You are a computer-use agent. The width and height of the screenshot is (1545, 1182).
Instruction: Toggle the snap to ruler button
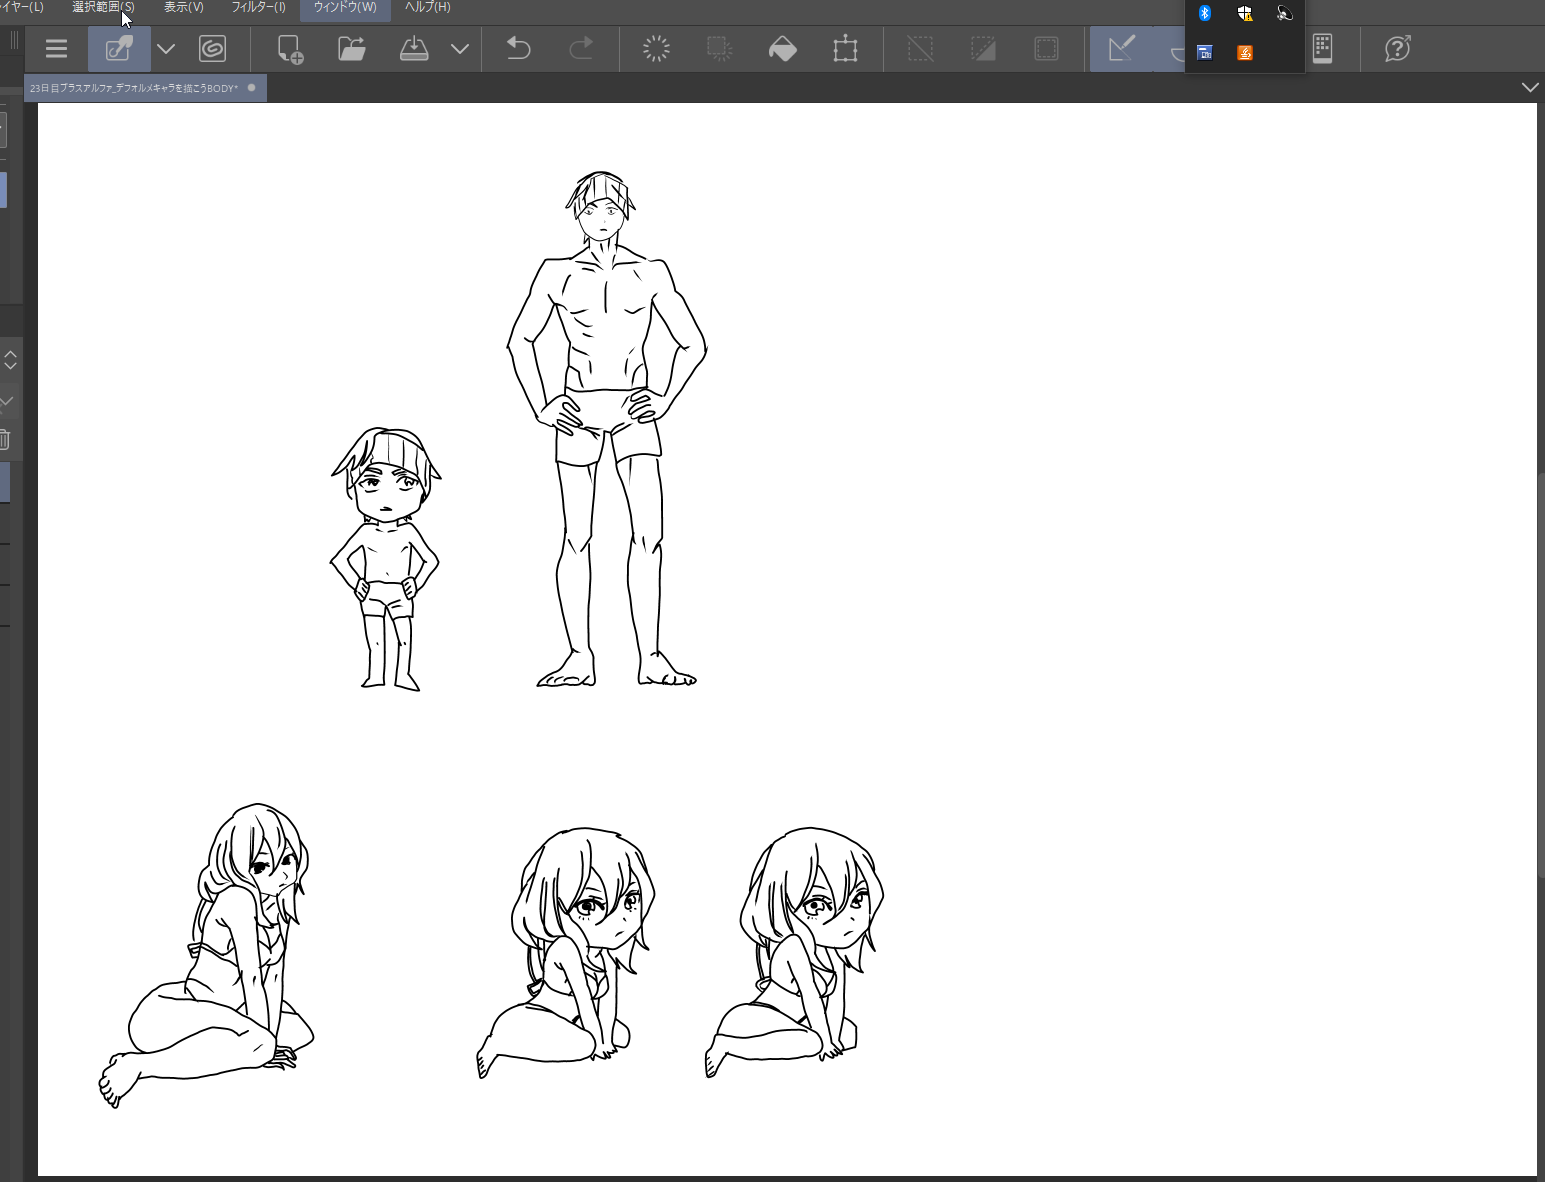pos(1121,49)
